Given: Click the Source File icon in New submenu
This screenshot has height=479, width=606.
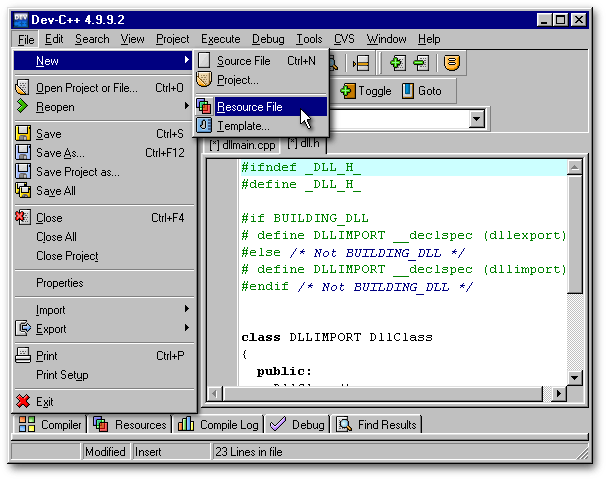Looking at the screenshot, I should click(x=204, y=61).
